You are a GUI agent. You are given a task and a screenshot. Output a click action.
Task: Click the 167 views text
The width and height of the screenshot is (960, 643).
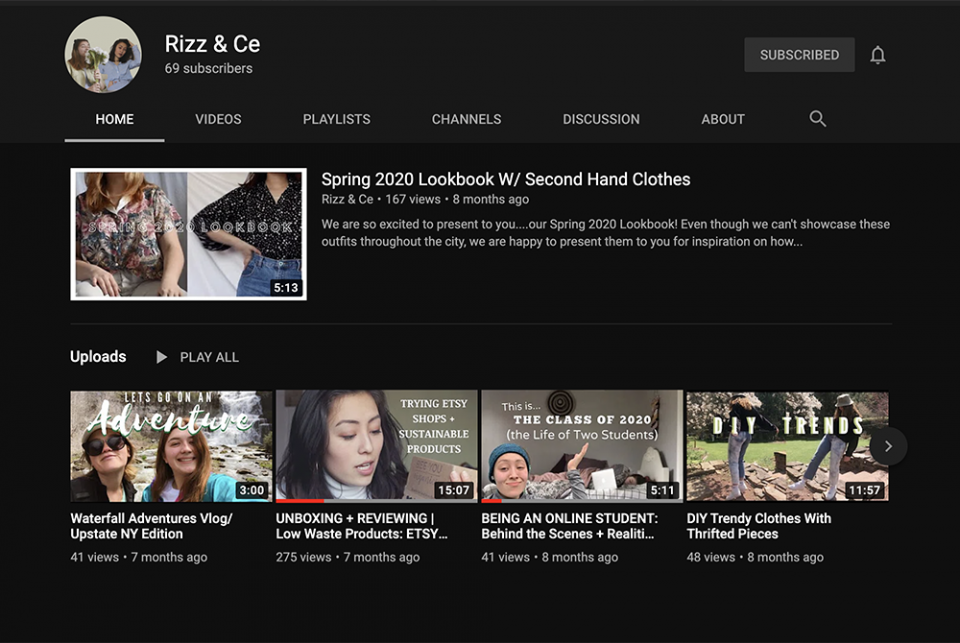413,199
